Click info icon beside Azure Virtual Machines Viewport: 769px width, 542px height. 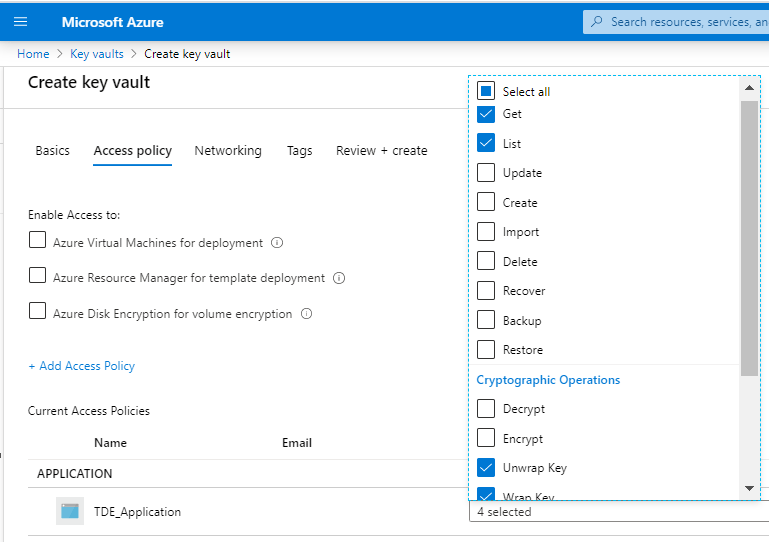pyautogui.click(x=277, y=242)
